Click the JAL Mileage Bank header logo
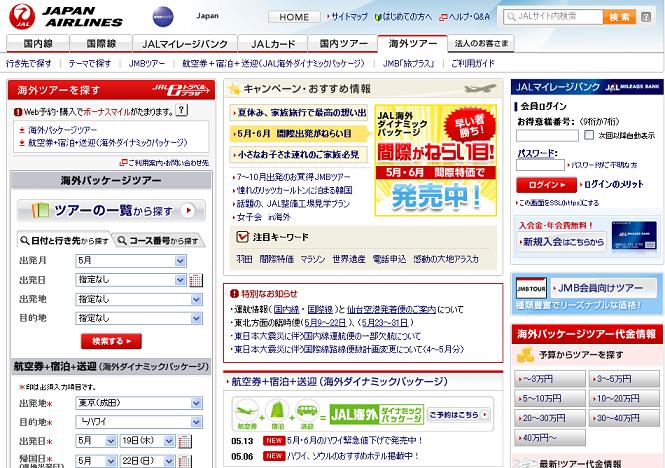Viewport: 665px width, 468px height. tap(587, 87)
